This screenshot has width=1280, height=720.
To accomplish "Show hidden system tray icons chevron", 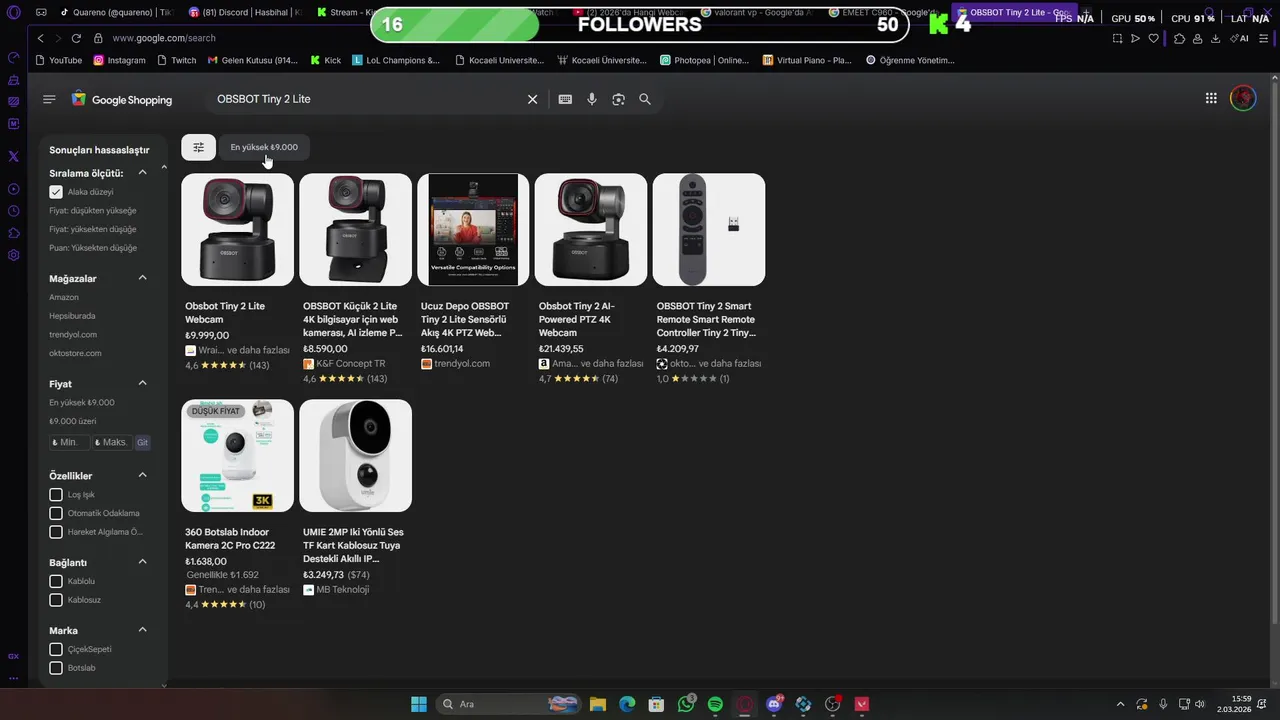I will (x=1120, y=704).
